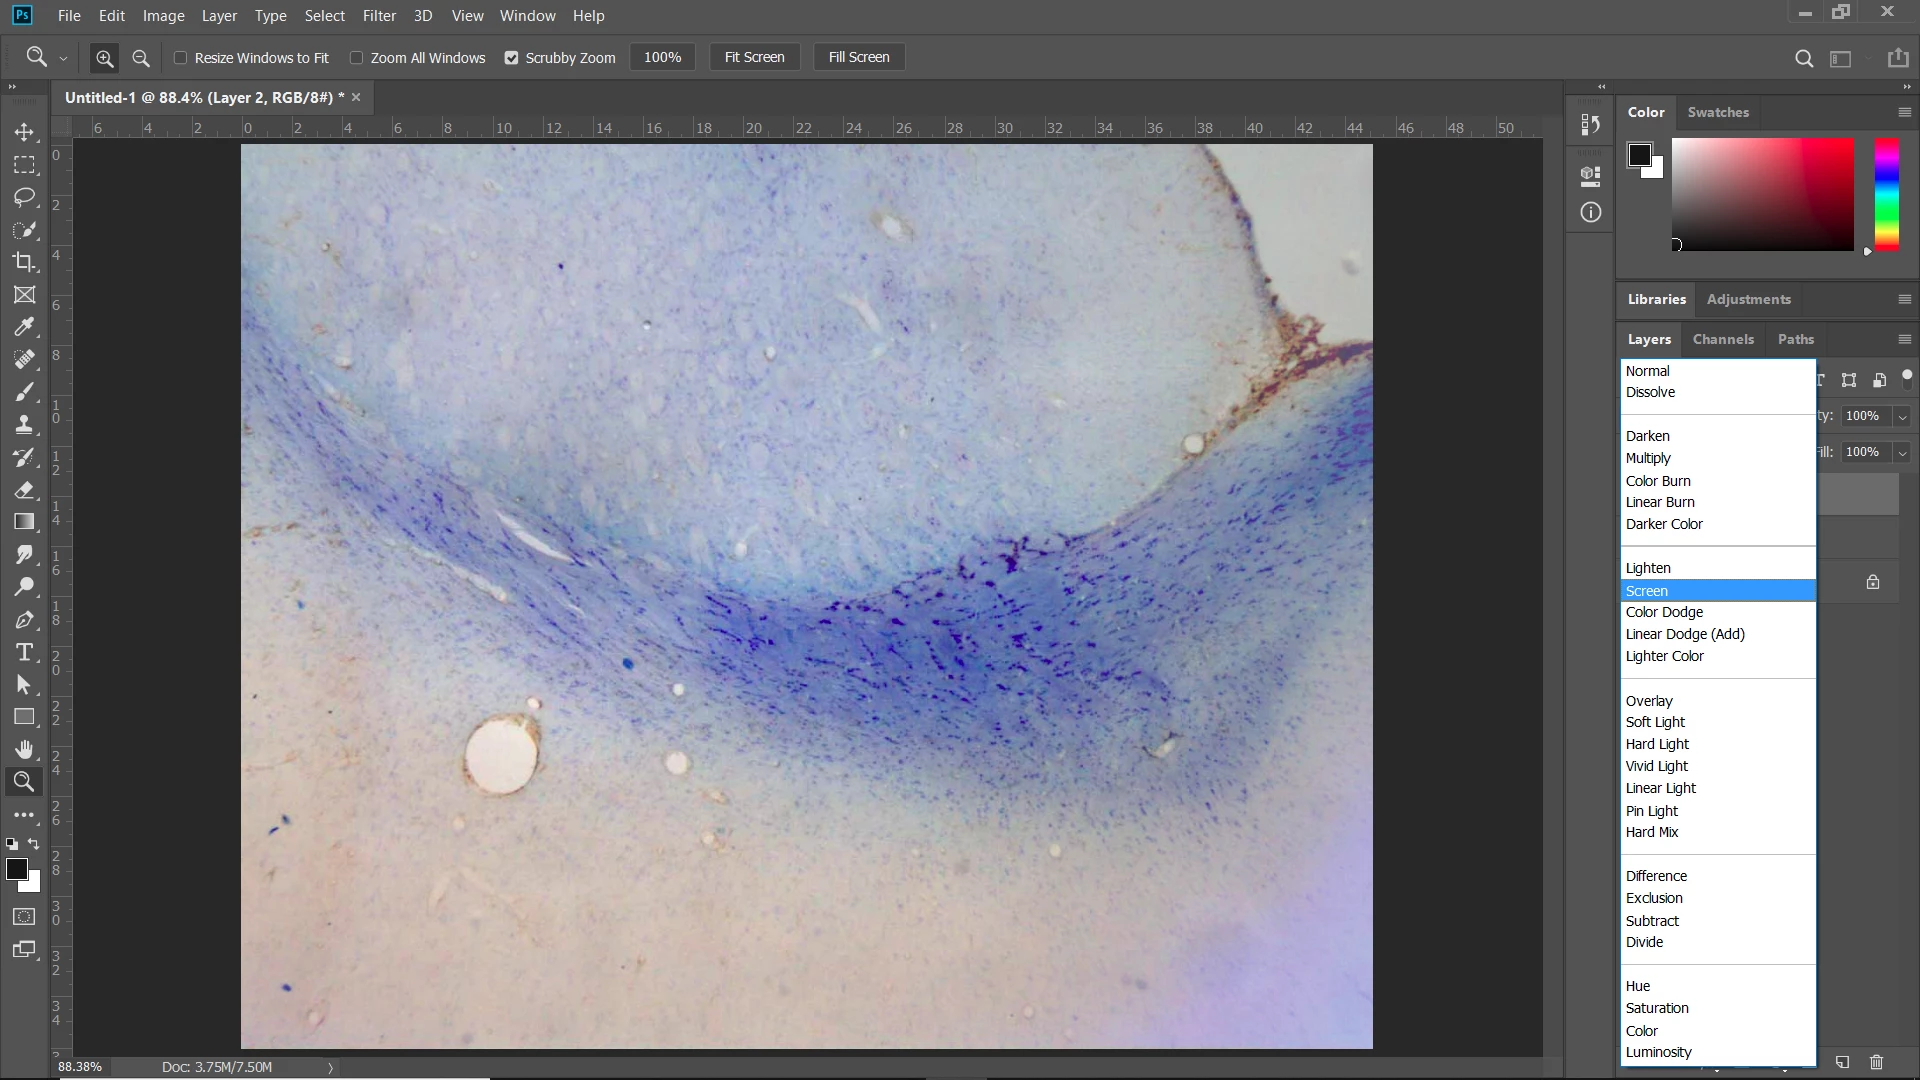
Task: Open the opacity 100% dropdown arrow
Action: point(1902,416)
